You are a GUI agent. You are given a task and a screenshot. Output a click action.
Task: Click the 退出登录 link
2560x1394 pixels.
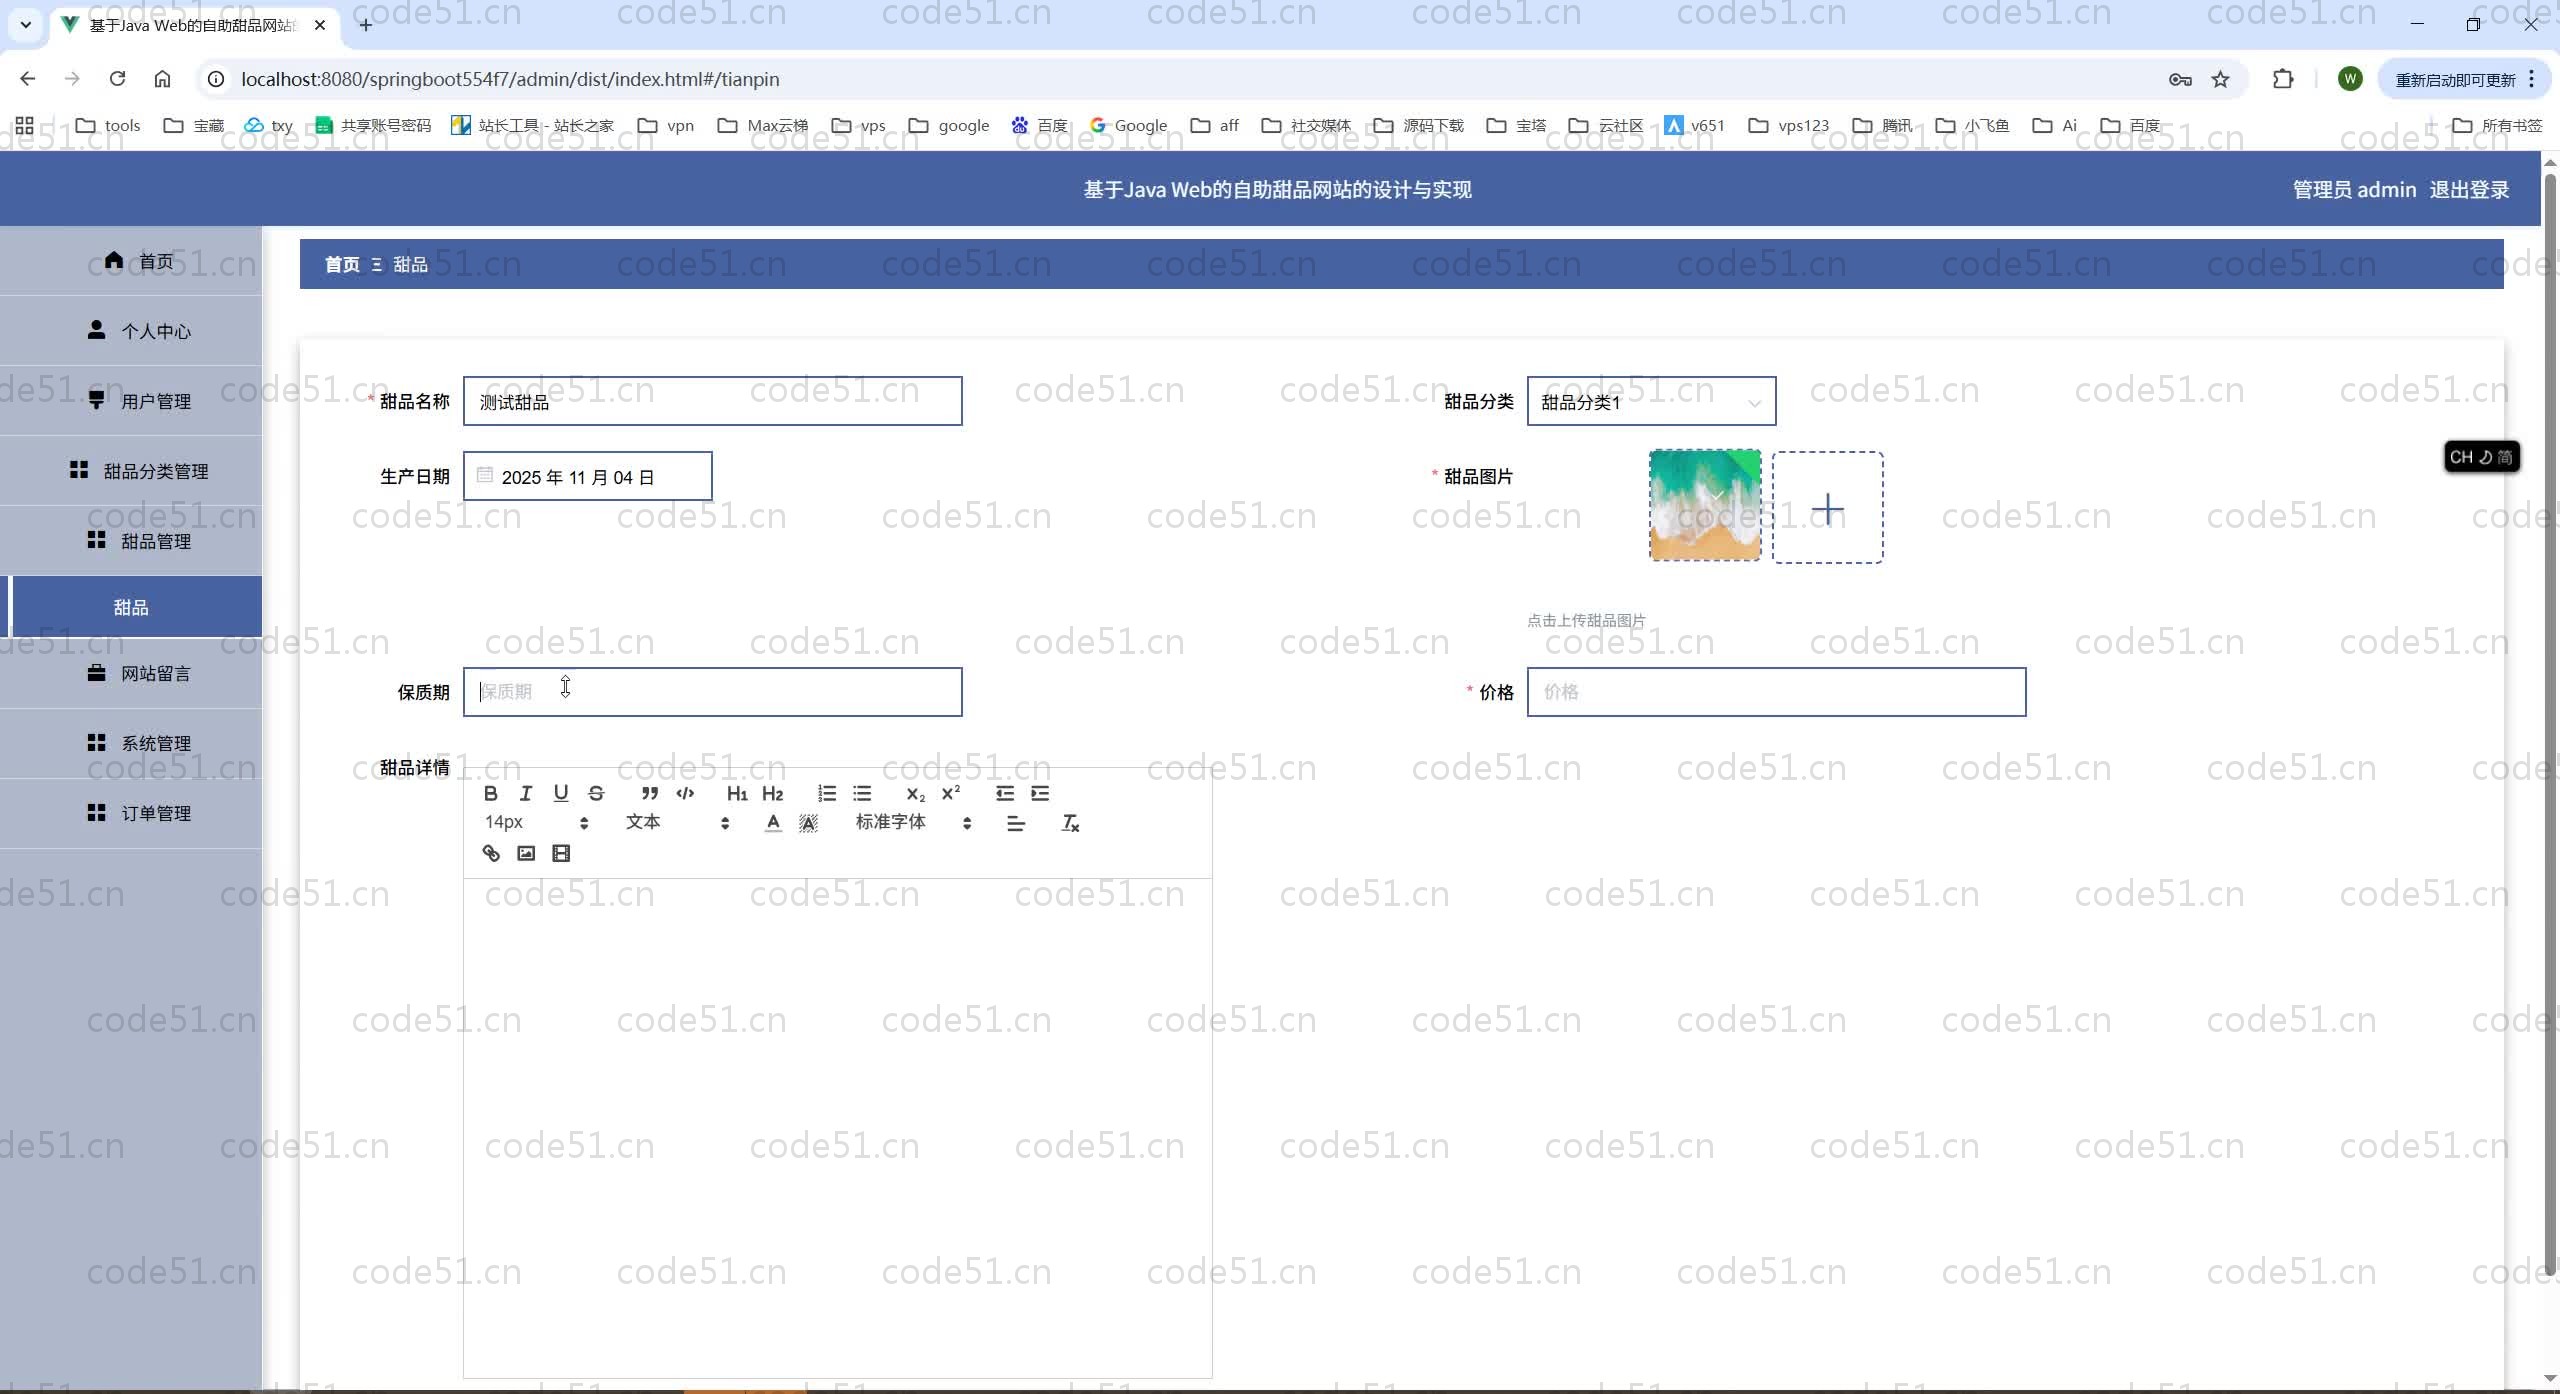pyautogui.click(x=2469, y=190)
